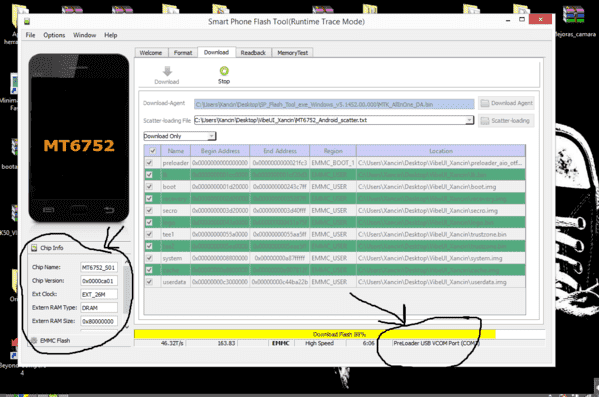Click the yellow Download Flash progress bar
The height and width of the screenshot is (397, 599).
point(315,334)
